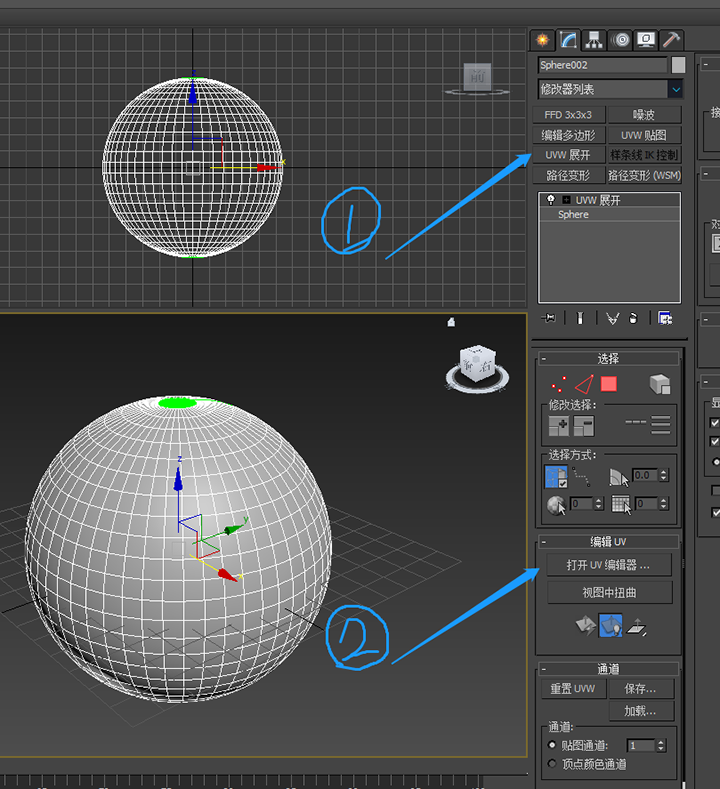Screen dimensions: 720x789
Task: Select Polygon sub-object mode icon
Action: (609, 384)
